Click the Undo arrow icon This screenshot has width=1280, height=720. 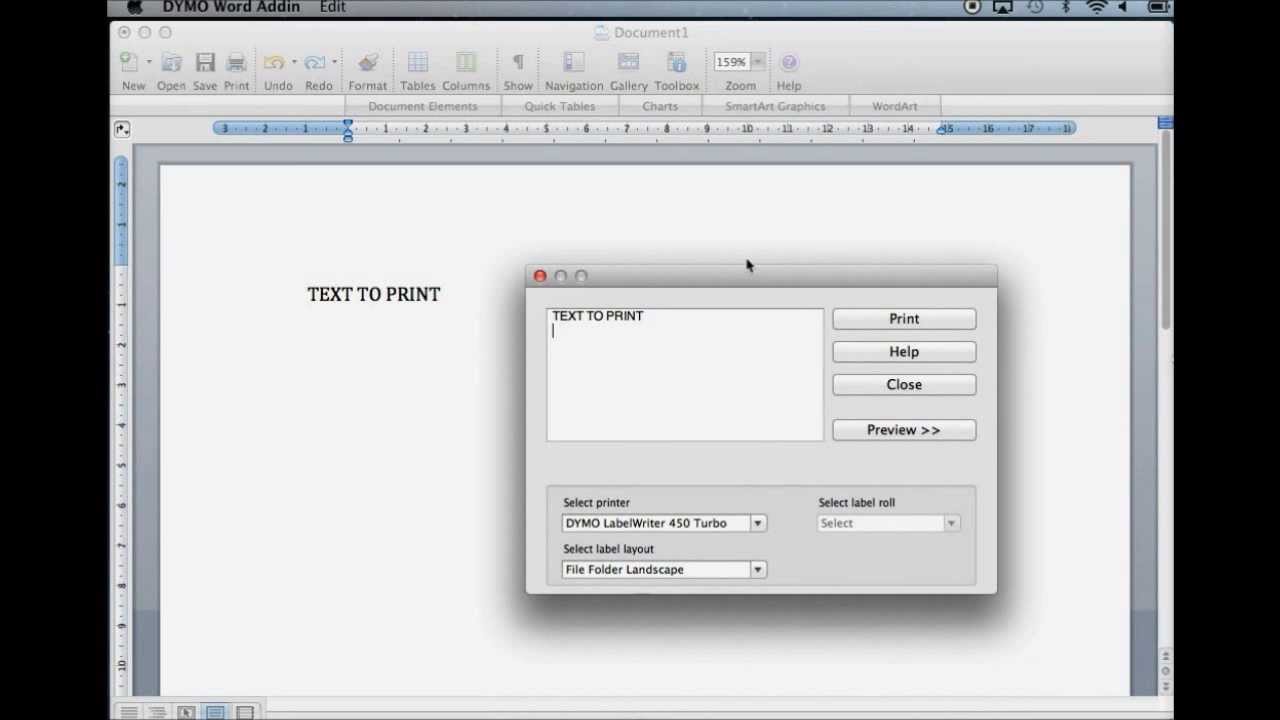click(274, 62)
